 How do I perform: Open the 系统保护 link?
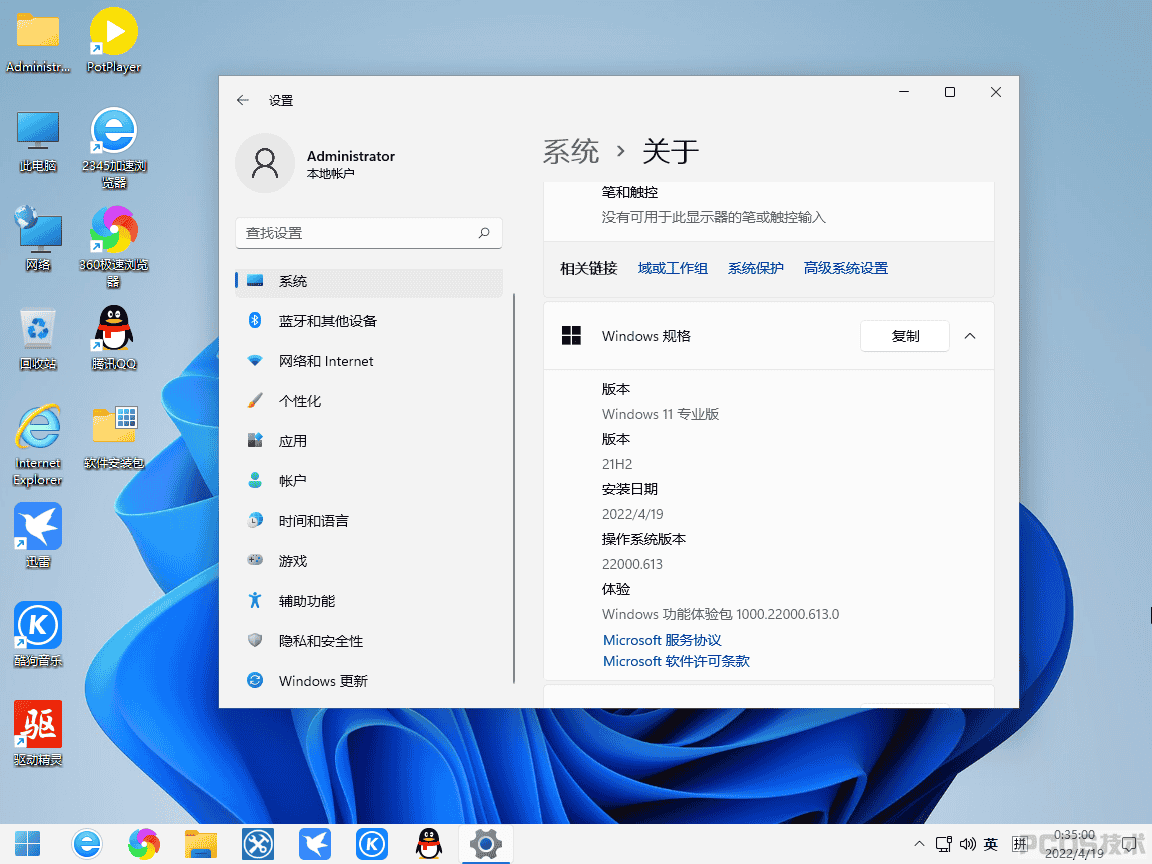(x=755, y=269)
